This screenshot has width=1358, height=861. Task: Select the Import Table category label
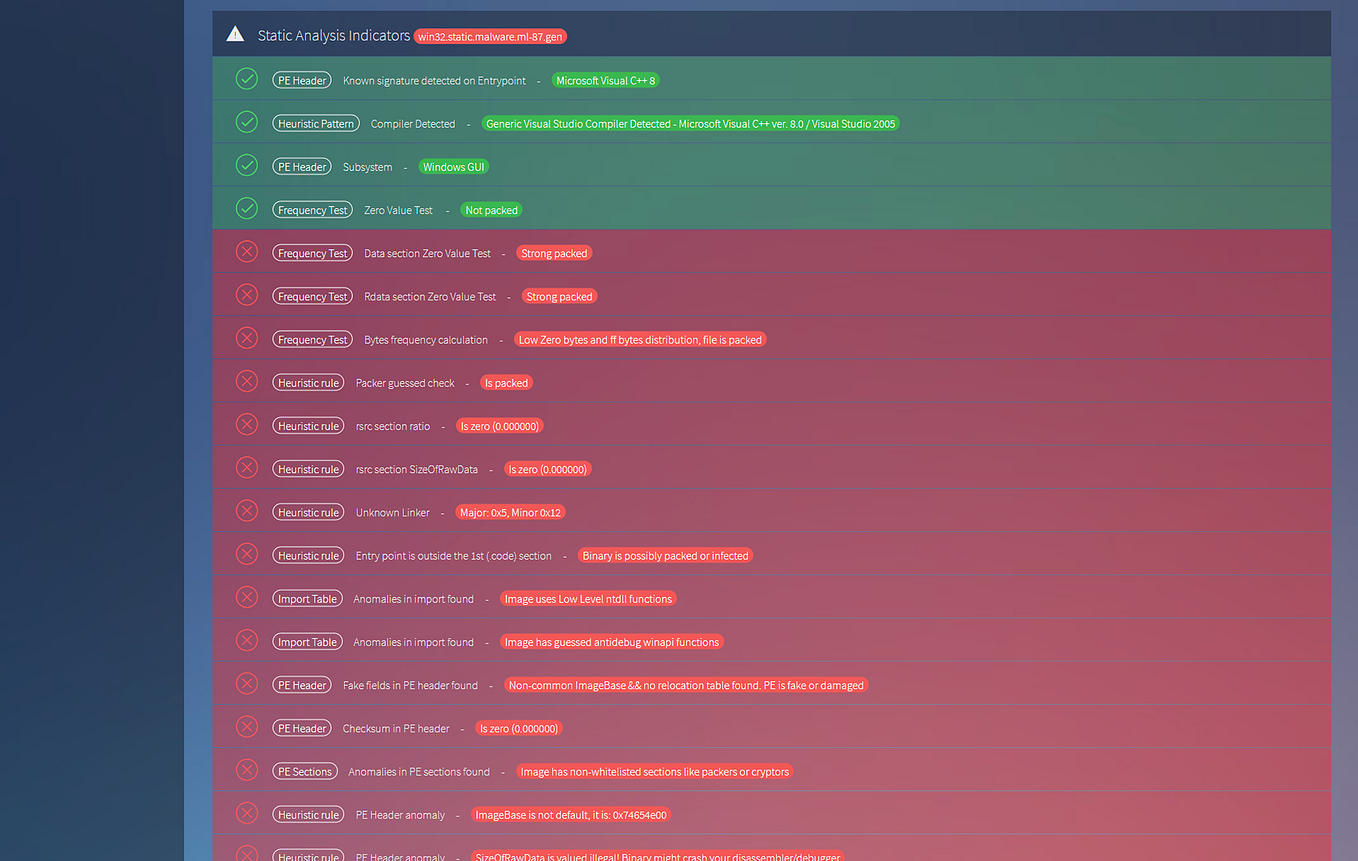pyautogui.click(x=307, y=598)
